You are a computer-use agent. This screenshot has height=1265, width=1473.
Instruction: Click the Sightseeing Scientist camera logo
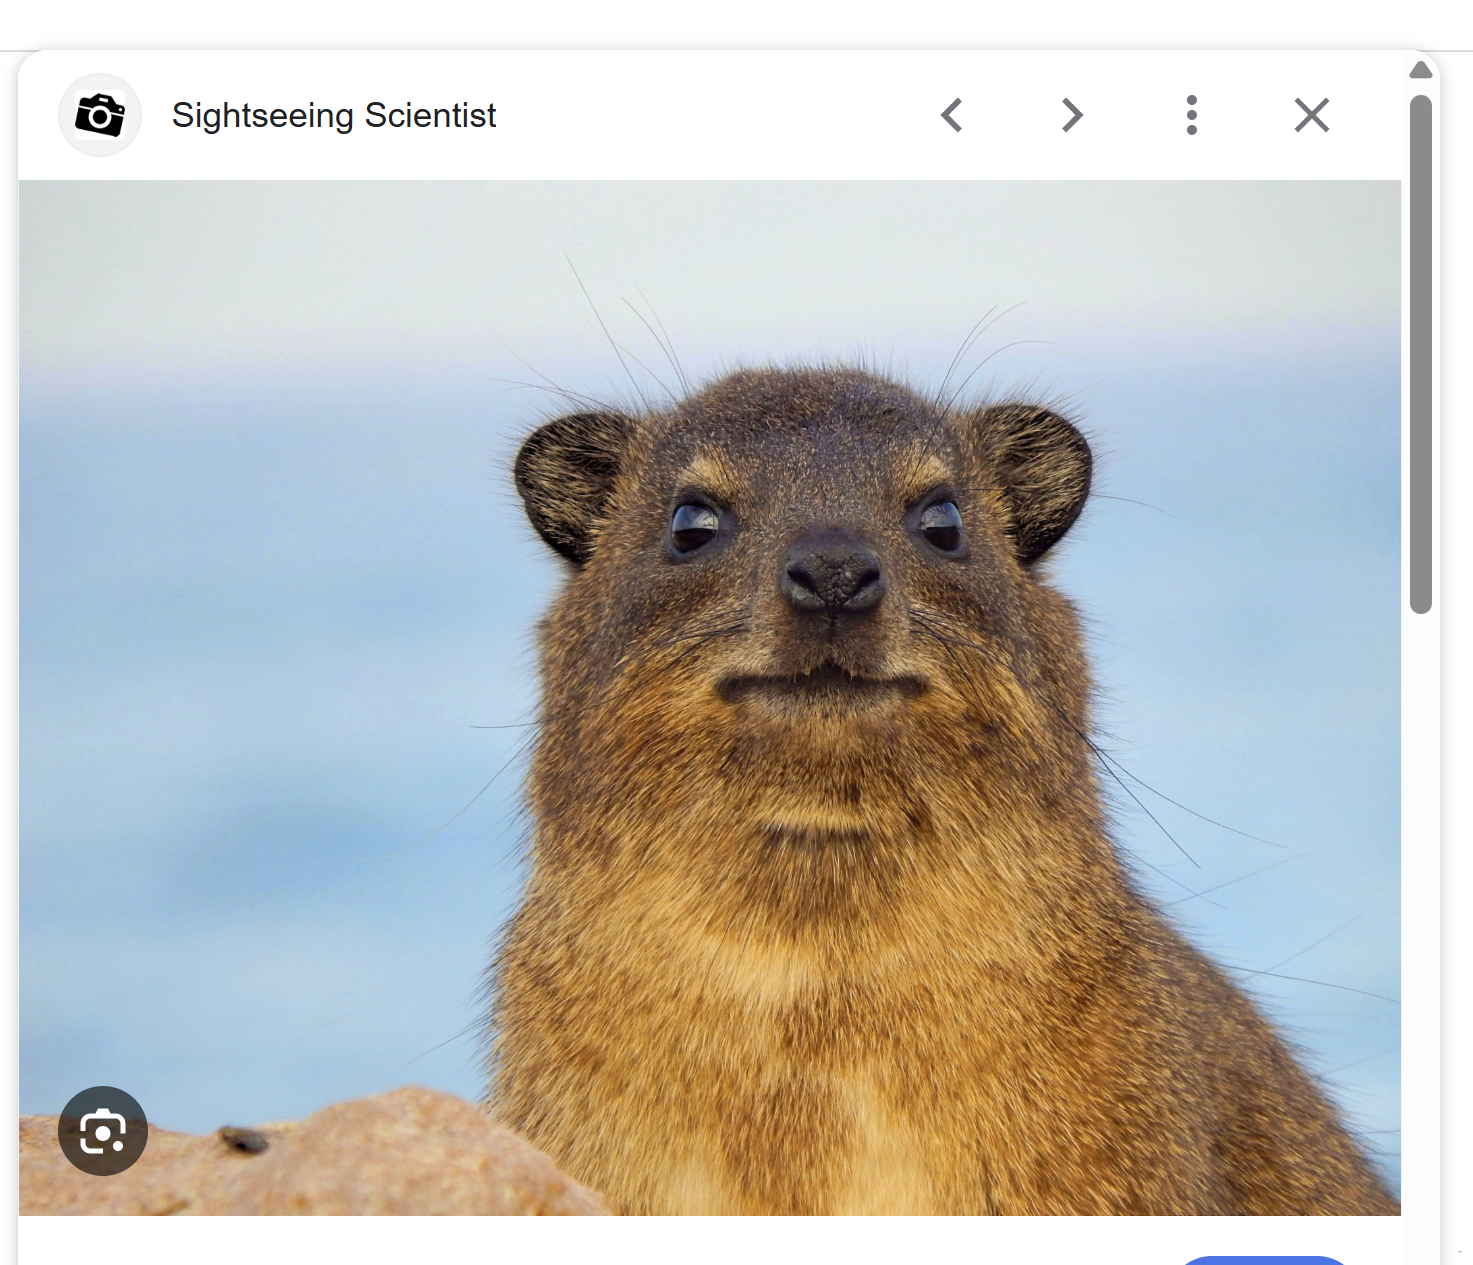100,115
